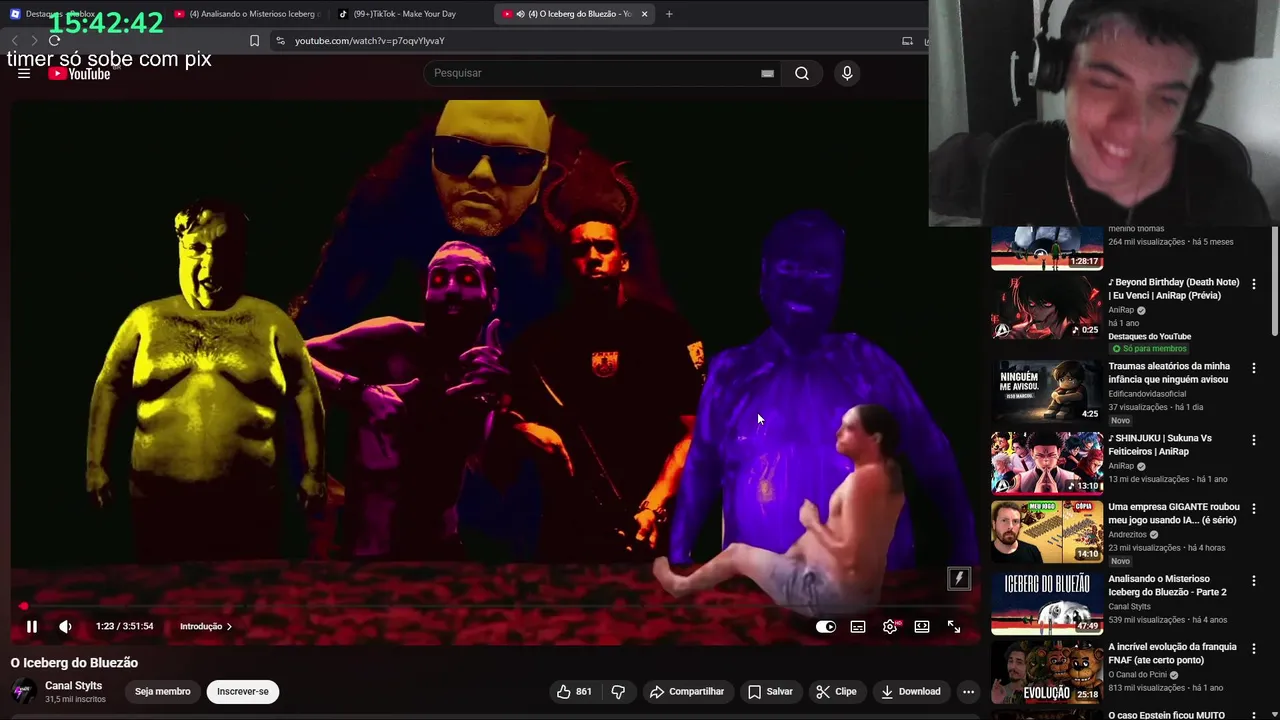The width and height of the screenshot is (1280, 720).
Task: Switch to theater mode icon
Action: 922,627
